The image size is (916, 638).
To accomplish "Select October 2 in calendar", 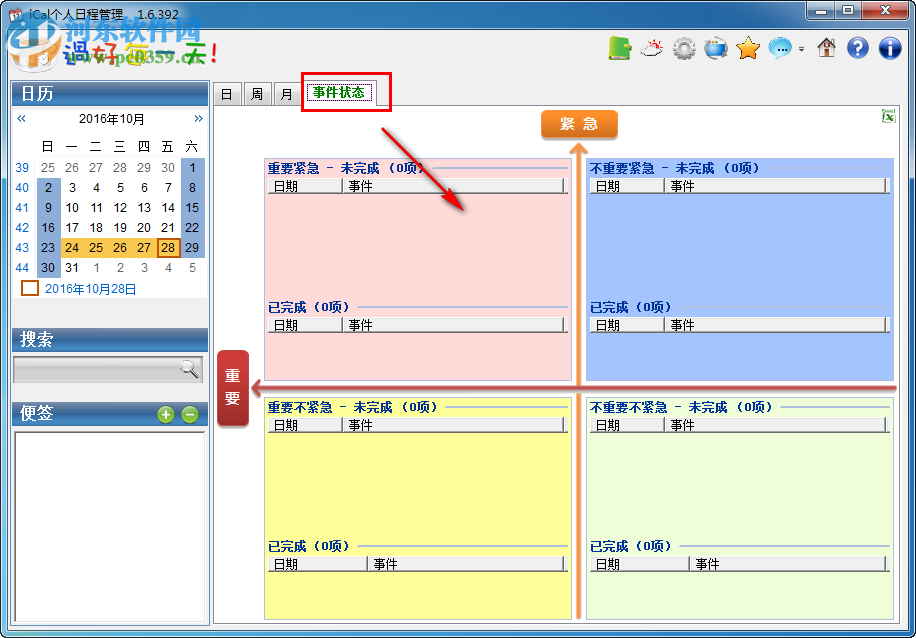I will click(48, 188).
